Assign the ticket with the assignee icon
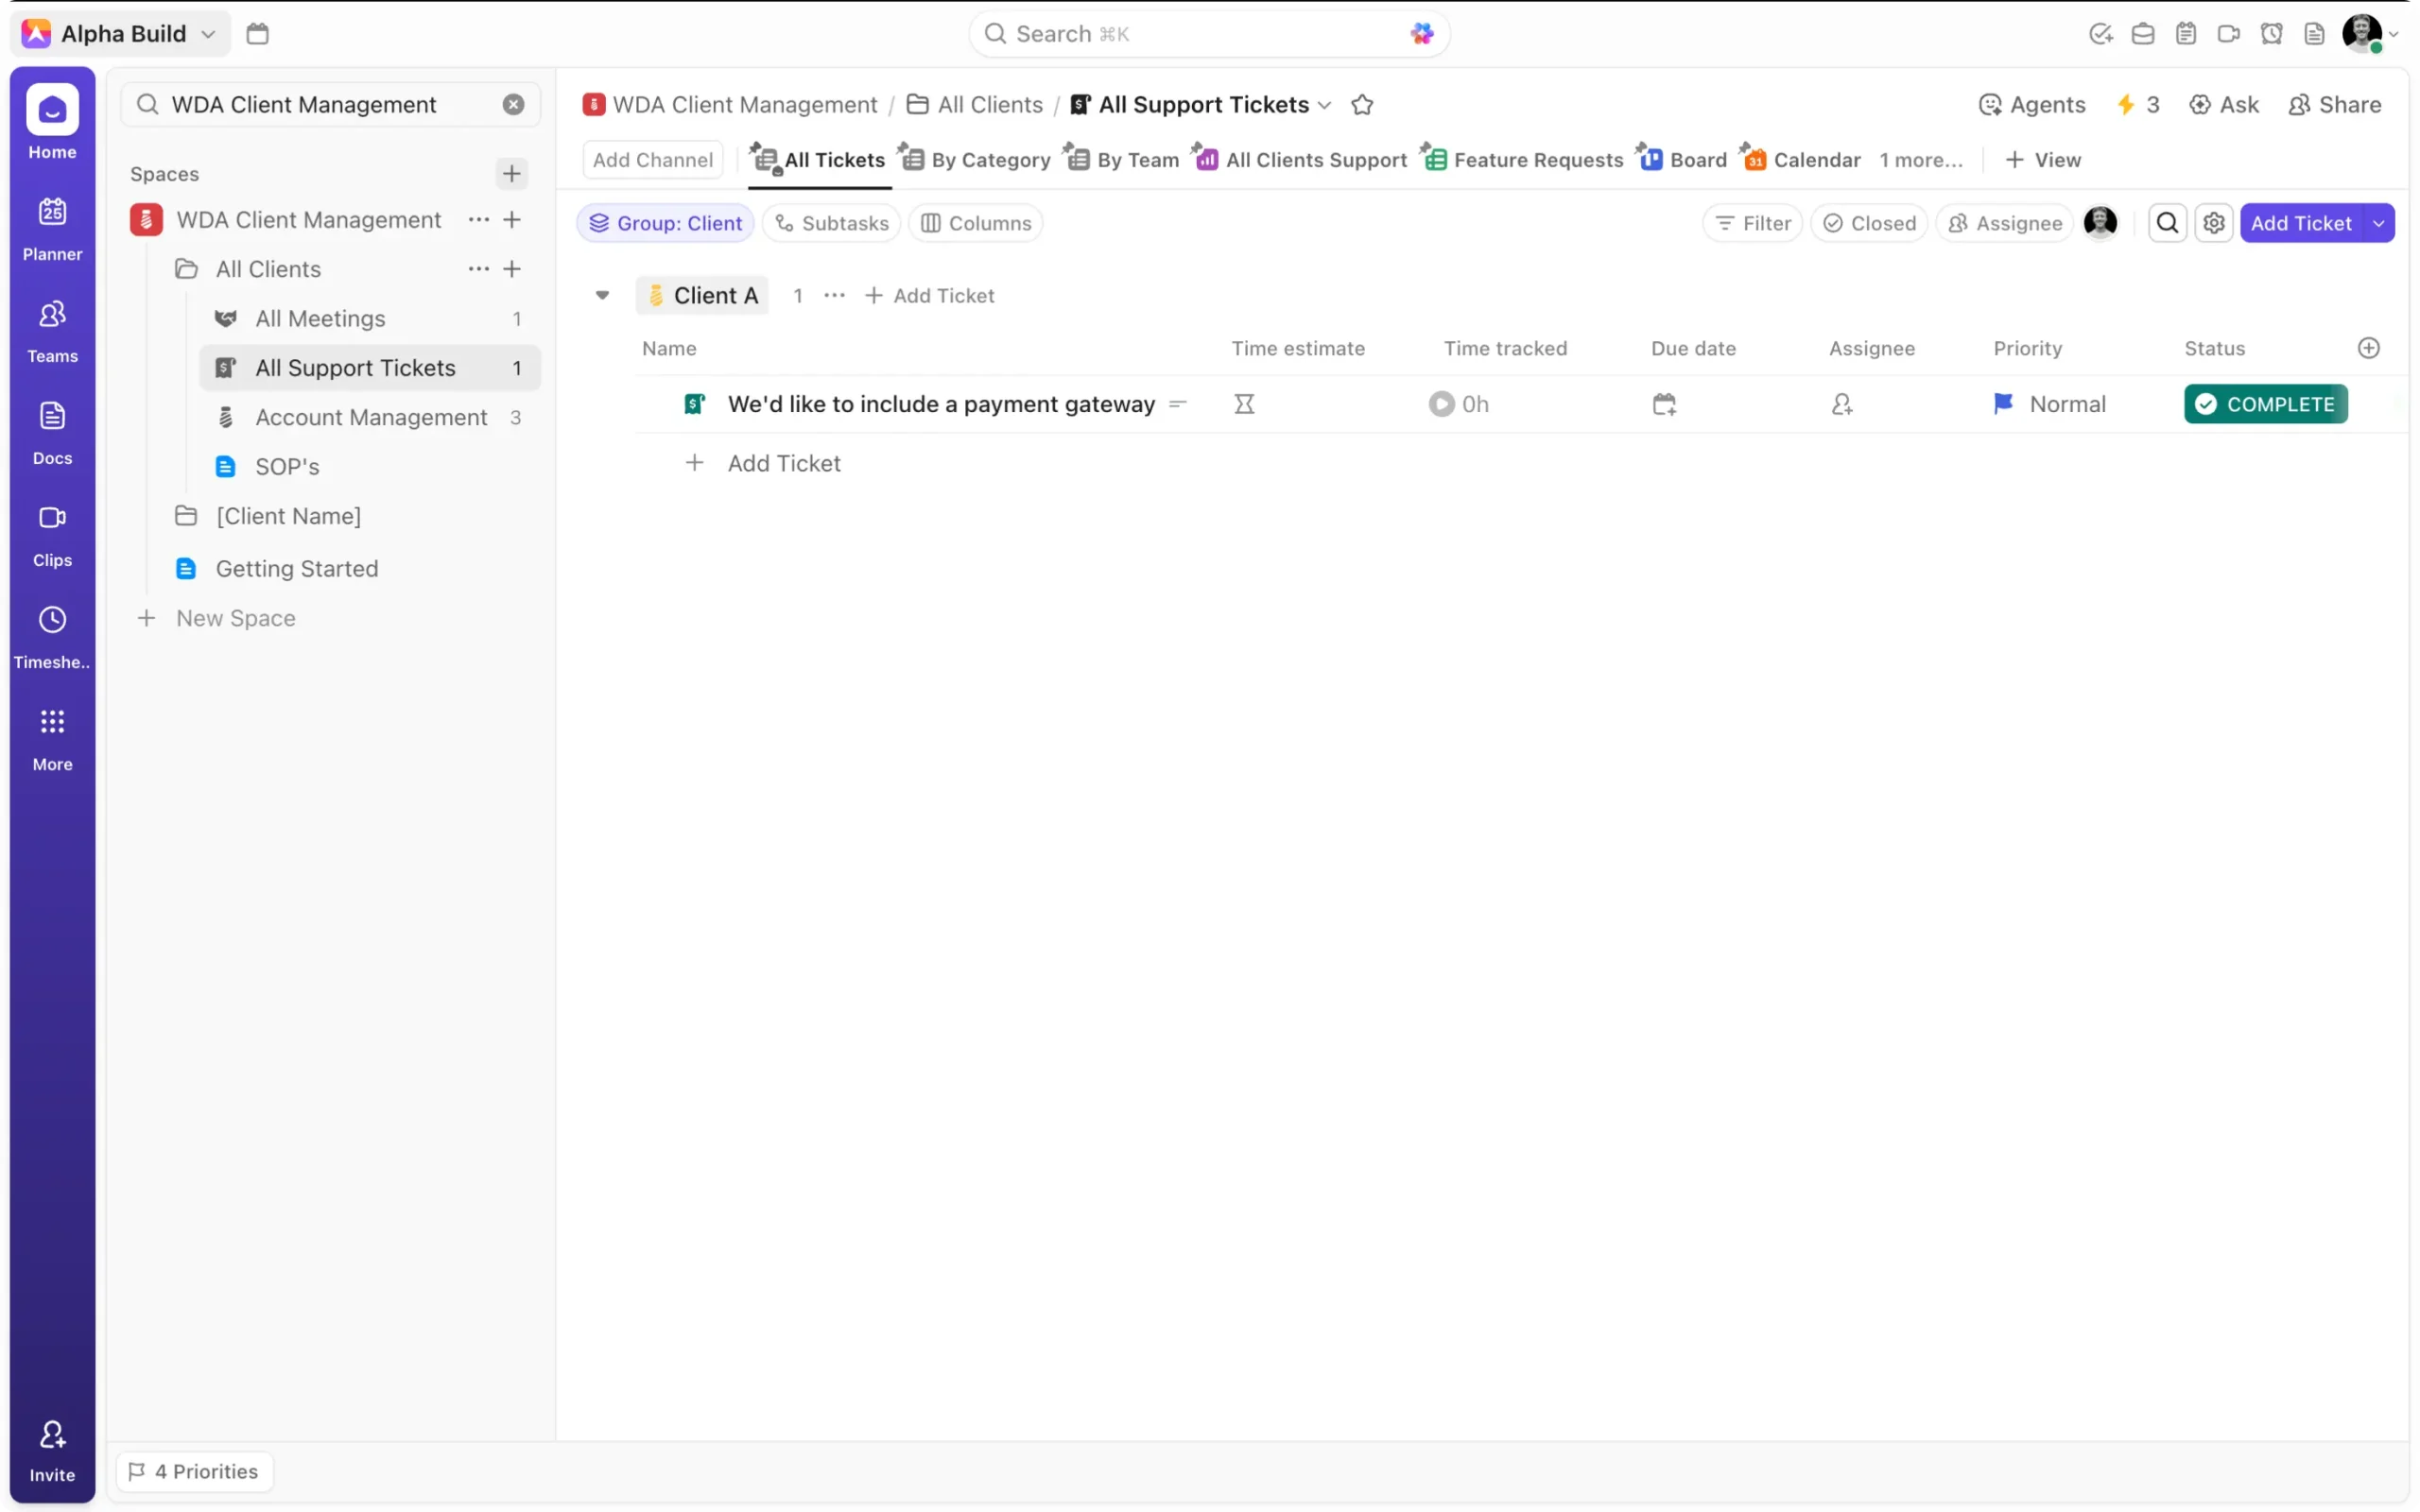The width and height of the screenshot is (2420, 1512). coord(1841,404)
